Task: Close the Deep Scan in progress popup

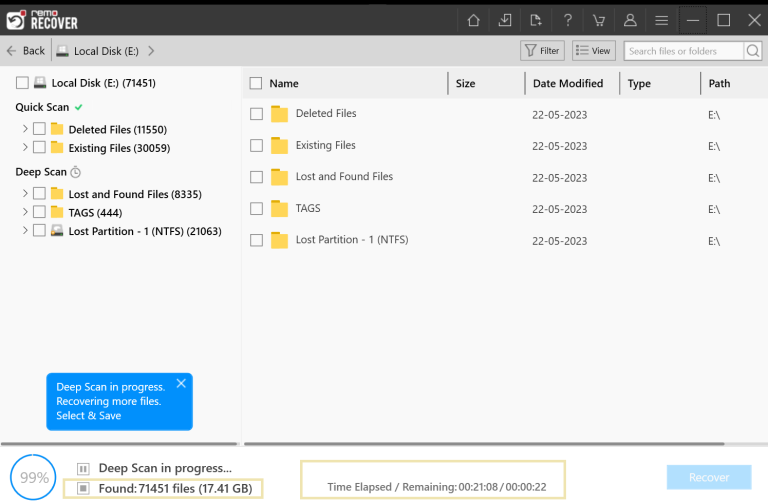Action: [x=181, y=384]
